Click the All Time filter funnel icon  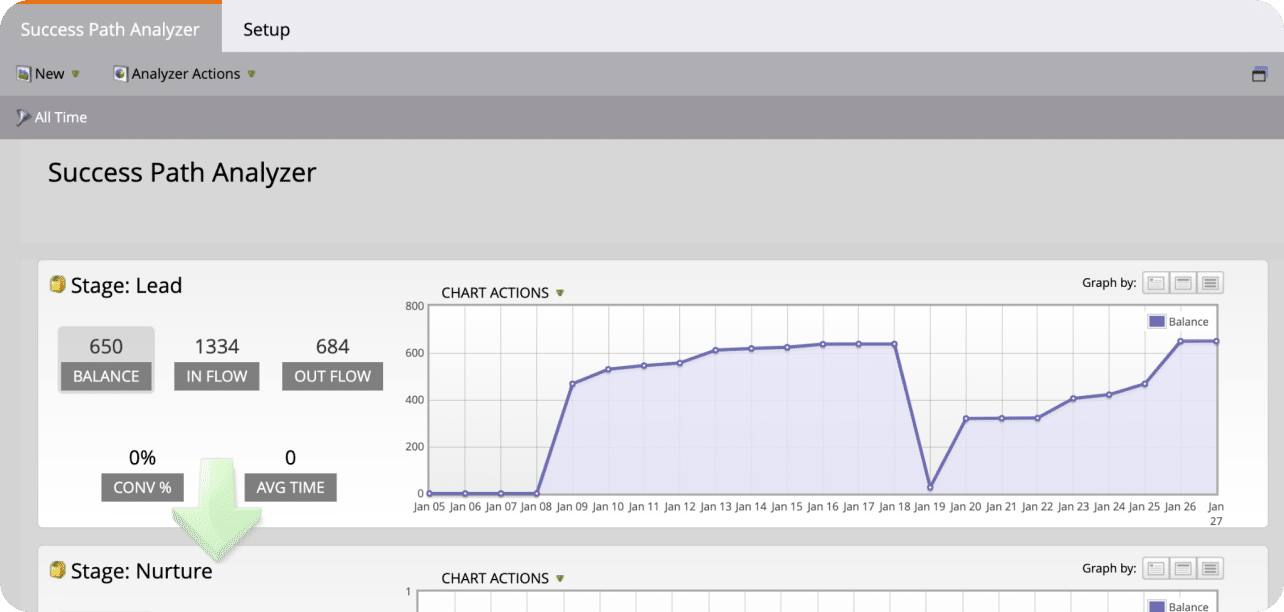point(22,117)
